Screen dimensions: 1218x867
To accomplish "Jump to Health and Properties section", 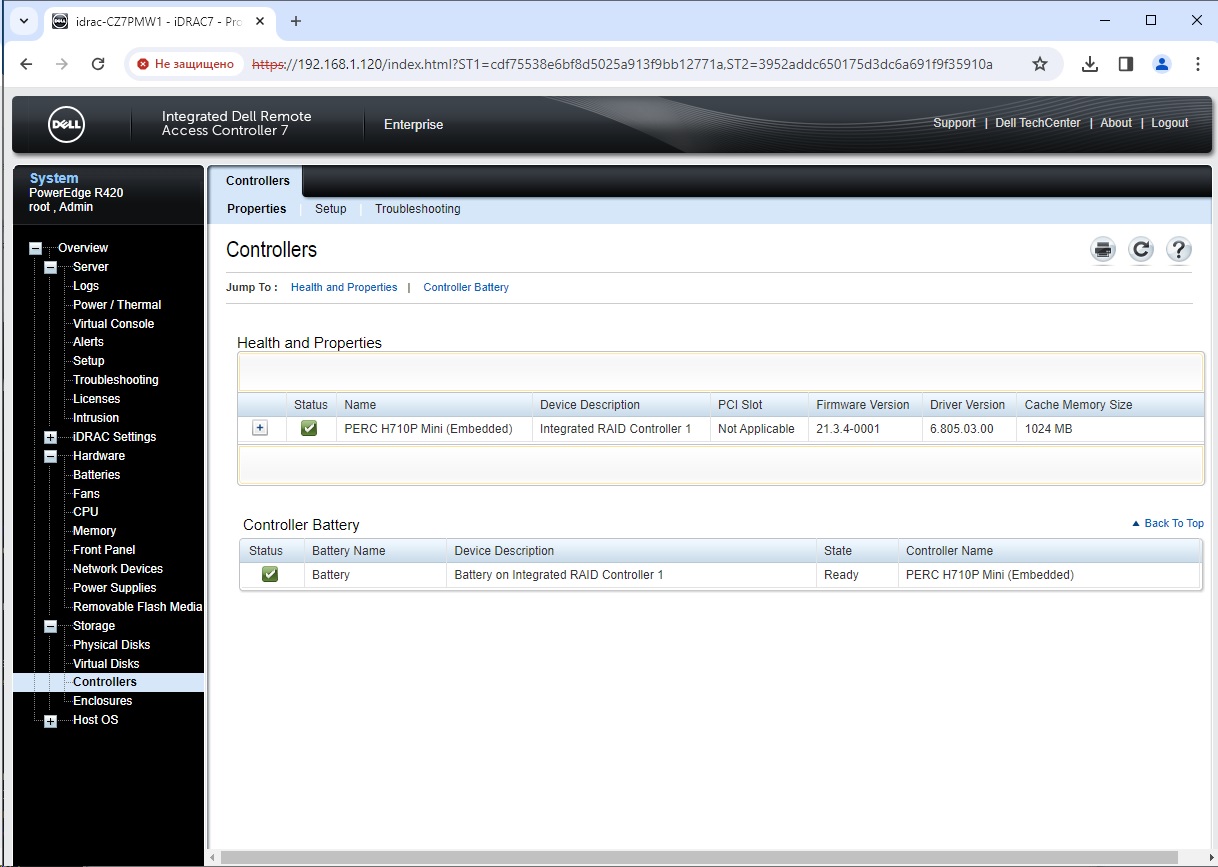I will coord(344,287).
